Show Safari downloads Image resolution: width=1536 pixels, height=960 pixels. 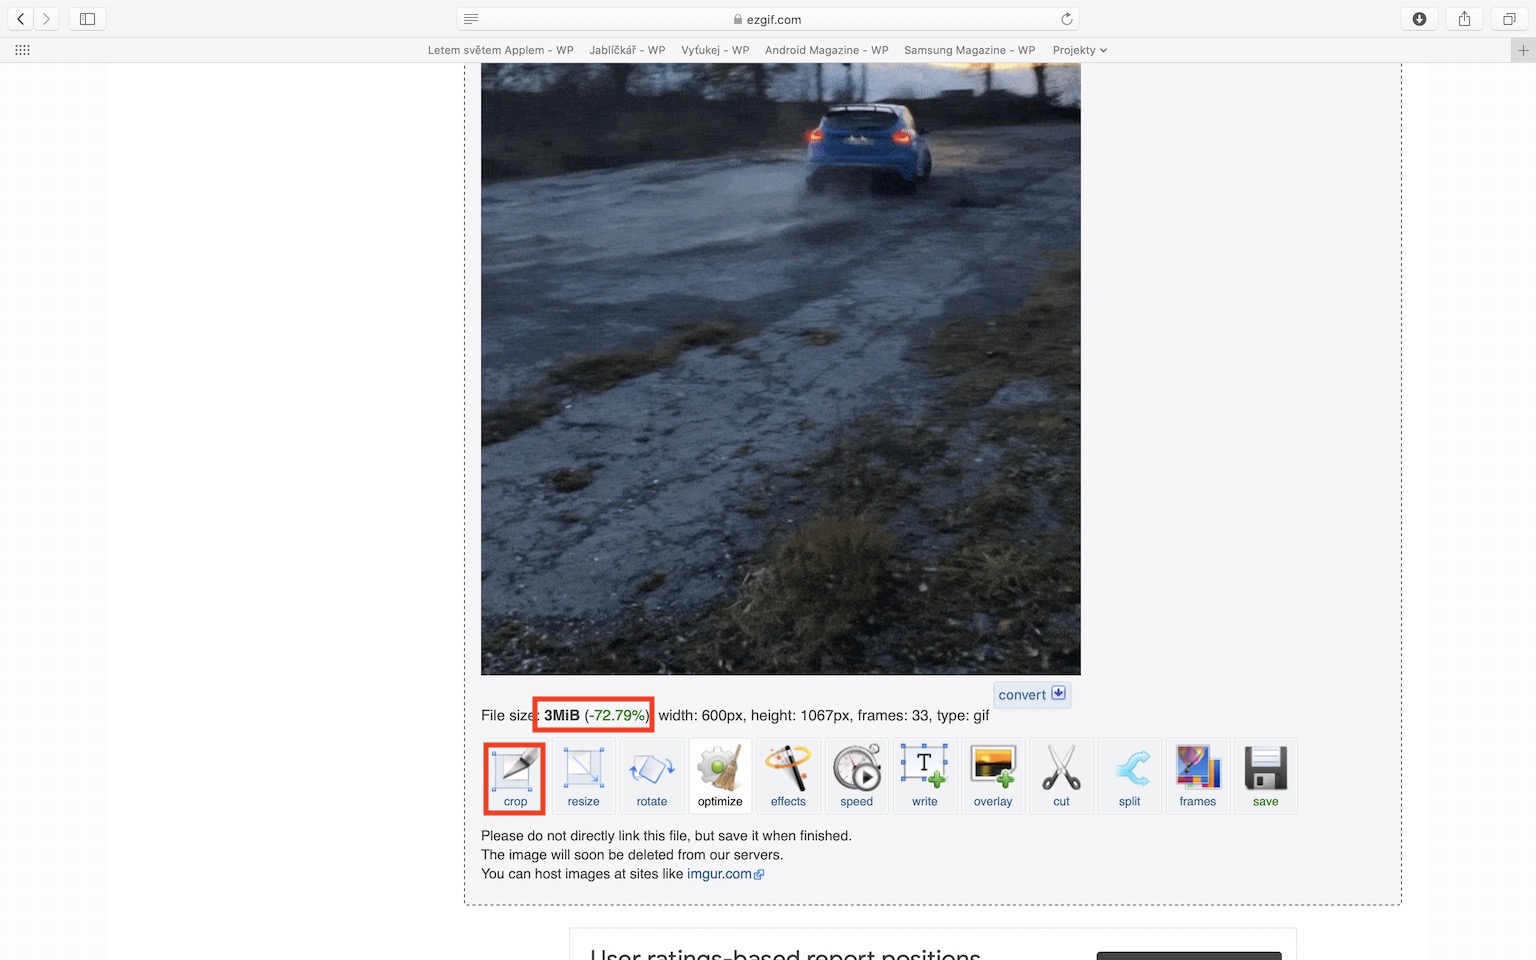1419,19
